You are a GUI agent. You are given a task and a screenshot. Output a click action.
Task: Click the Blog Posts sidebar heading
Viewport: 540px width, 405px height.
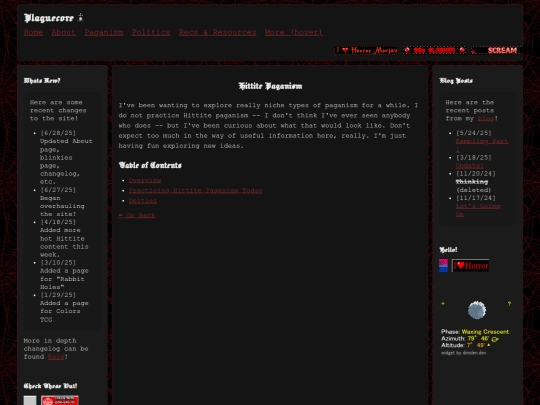point(456,81)
